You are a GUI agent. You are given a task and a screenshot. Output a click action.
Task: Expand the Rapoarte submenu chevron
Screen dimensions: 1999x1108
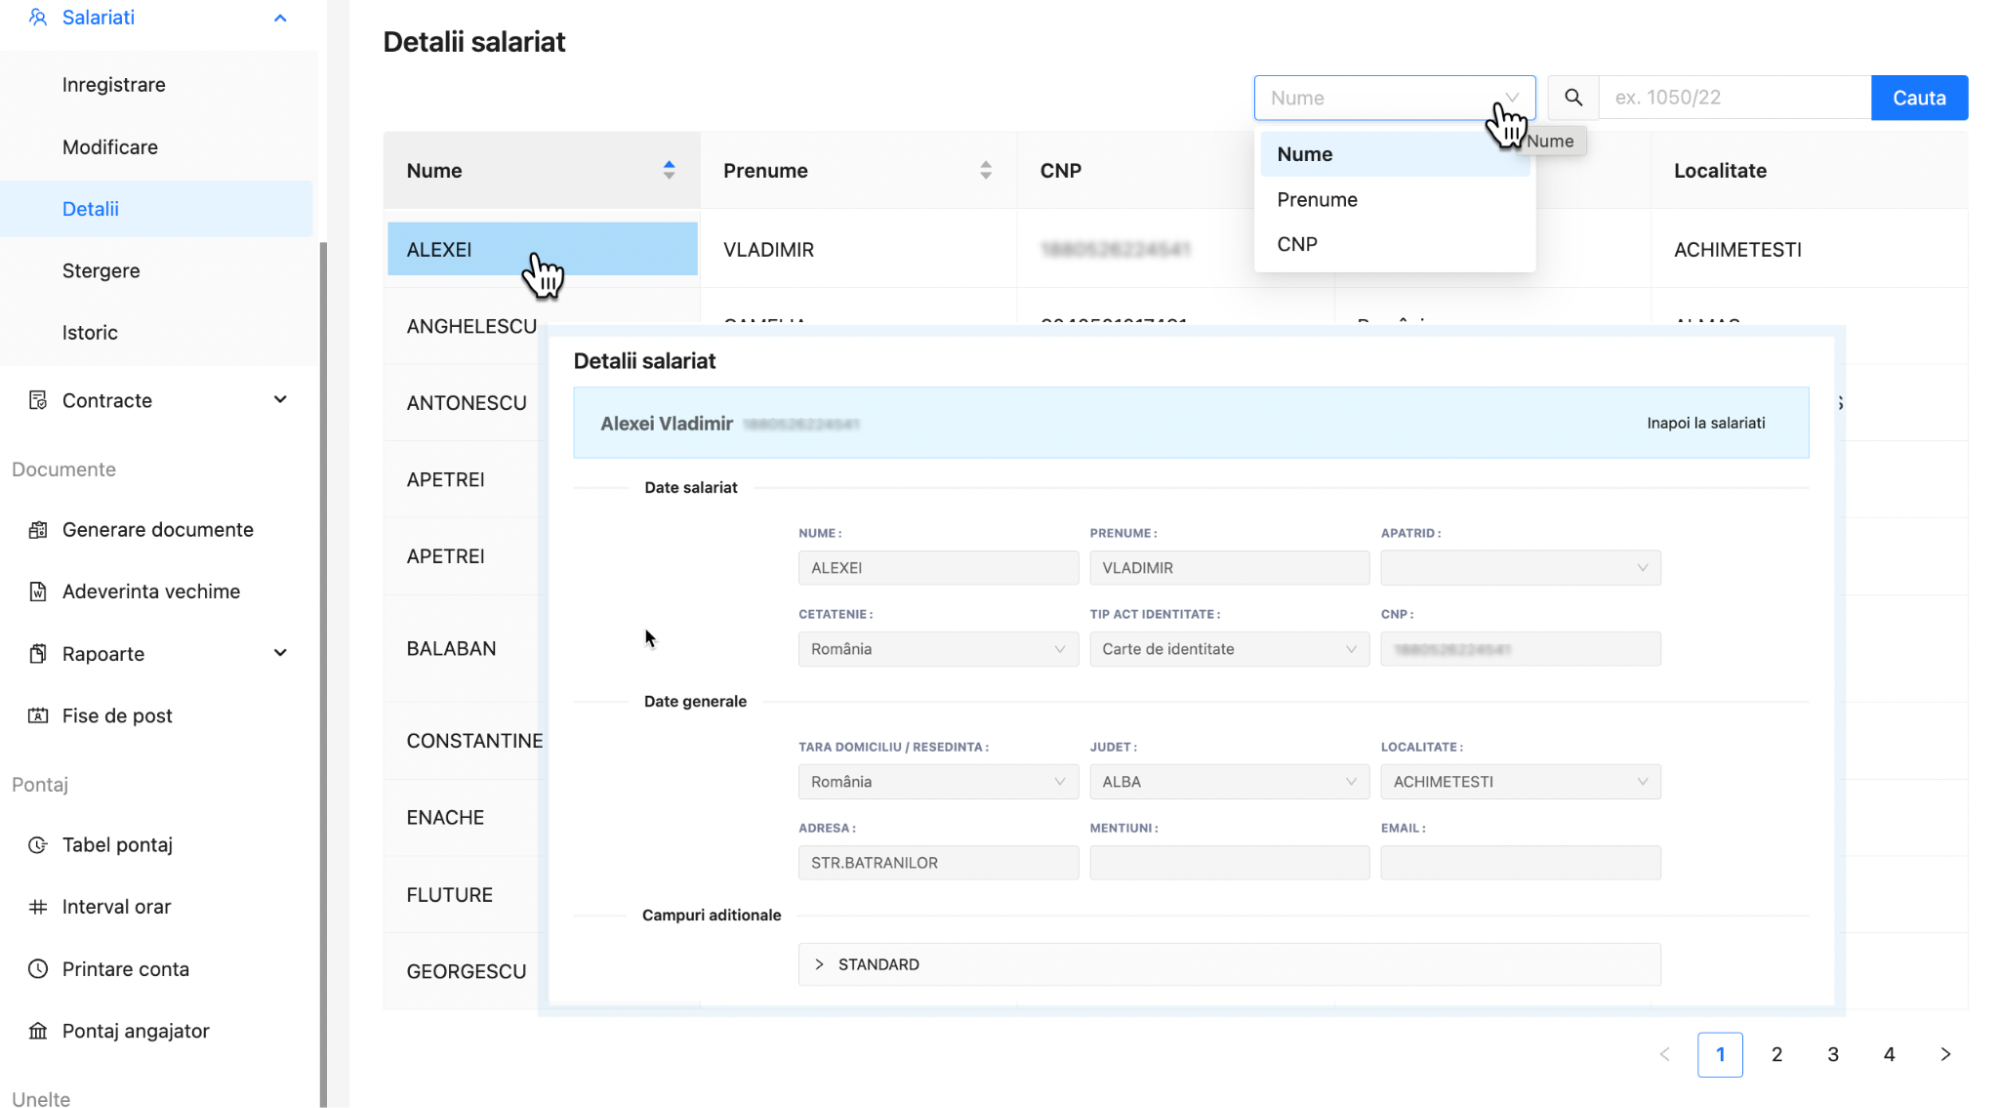coord(280,653)
